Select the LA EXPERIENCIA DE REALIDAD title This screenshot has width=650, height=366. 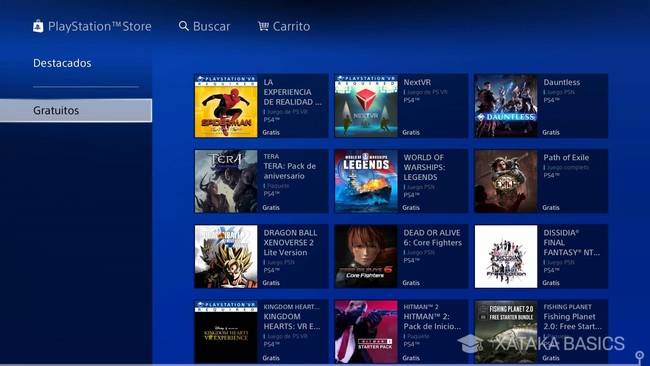tap(292, 92)
